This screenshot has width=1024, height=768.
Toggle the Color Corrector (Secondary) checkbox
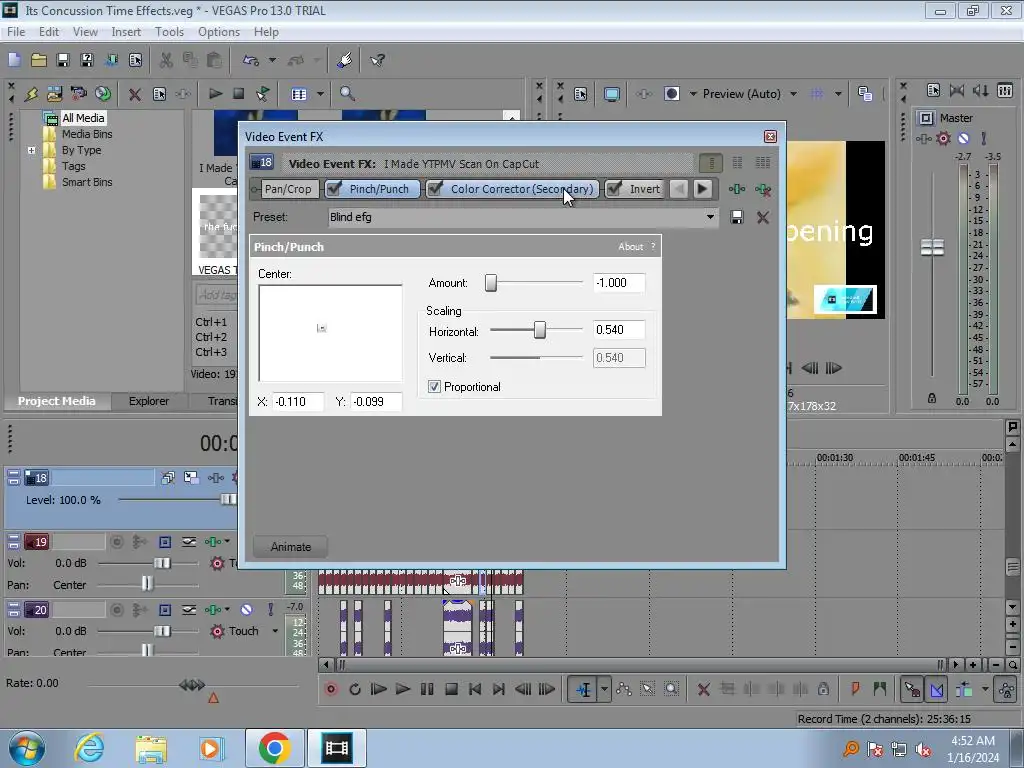[x=435, y=189]
